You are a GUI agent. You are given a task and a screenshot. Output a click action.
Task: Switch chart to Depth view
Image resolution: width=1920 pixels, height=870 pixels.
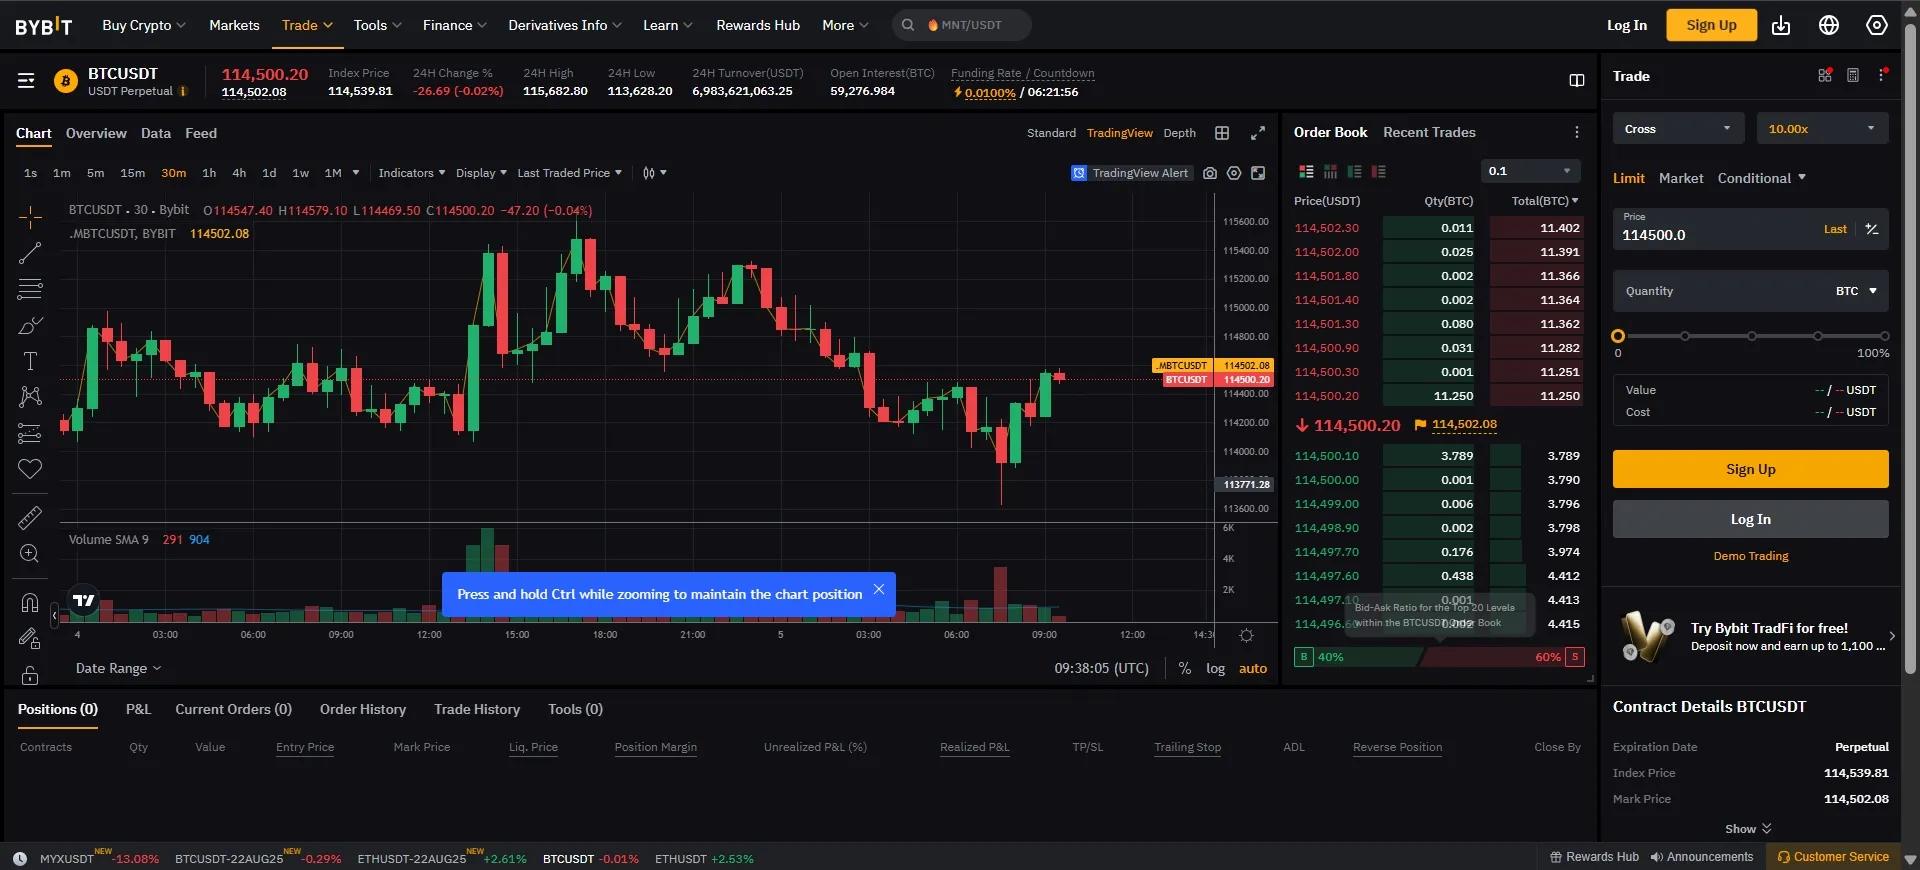1179,133
